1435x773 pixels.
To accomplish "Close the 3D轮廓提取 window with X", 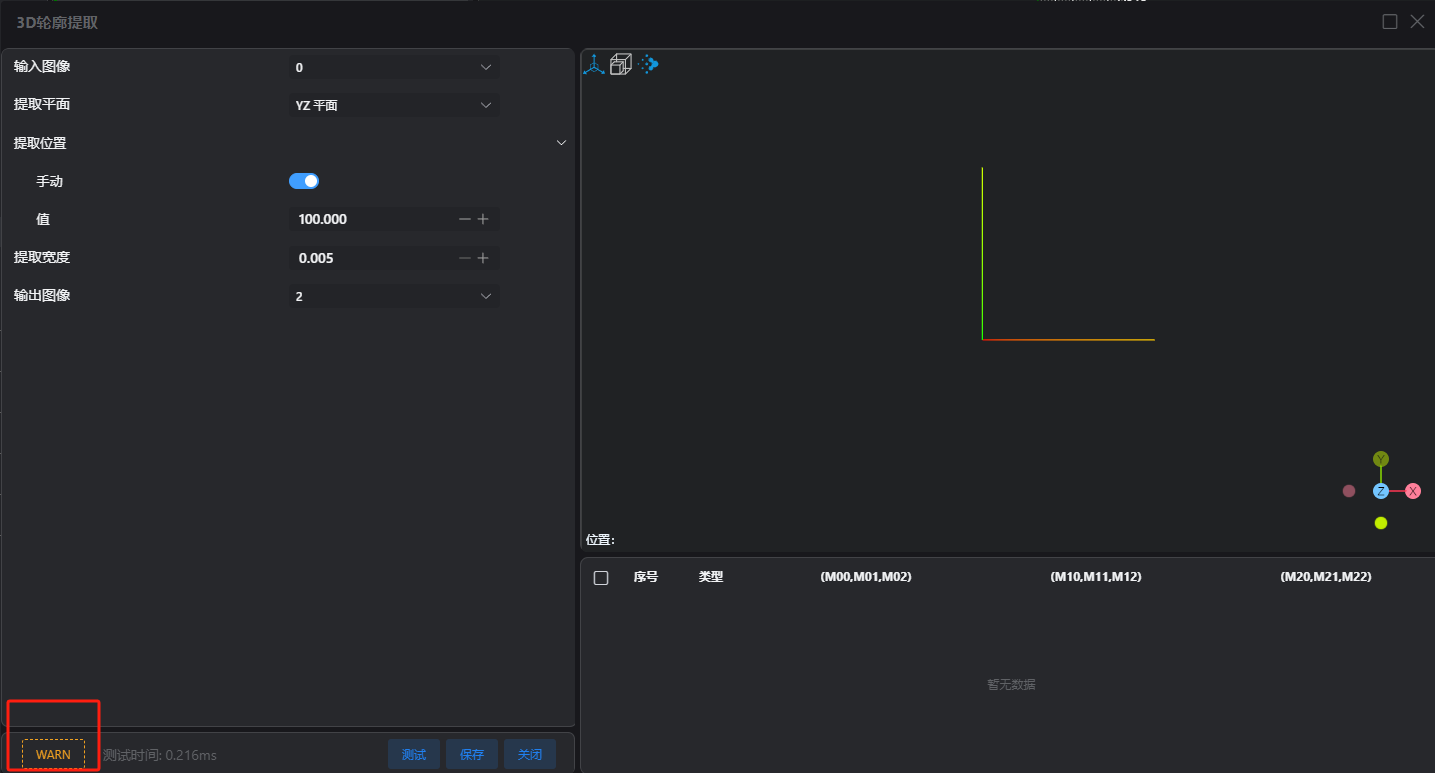I will click(1417, 22).
